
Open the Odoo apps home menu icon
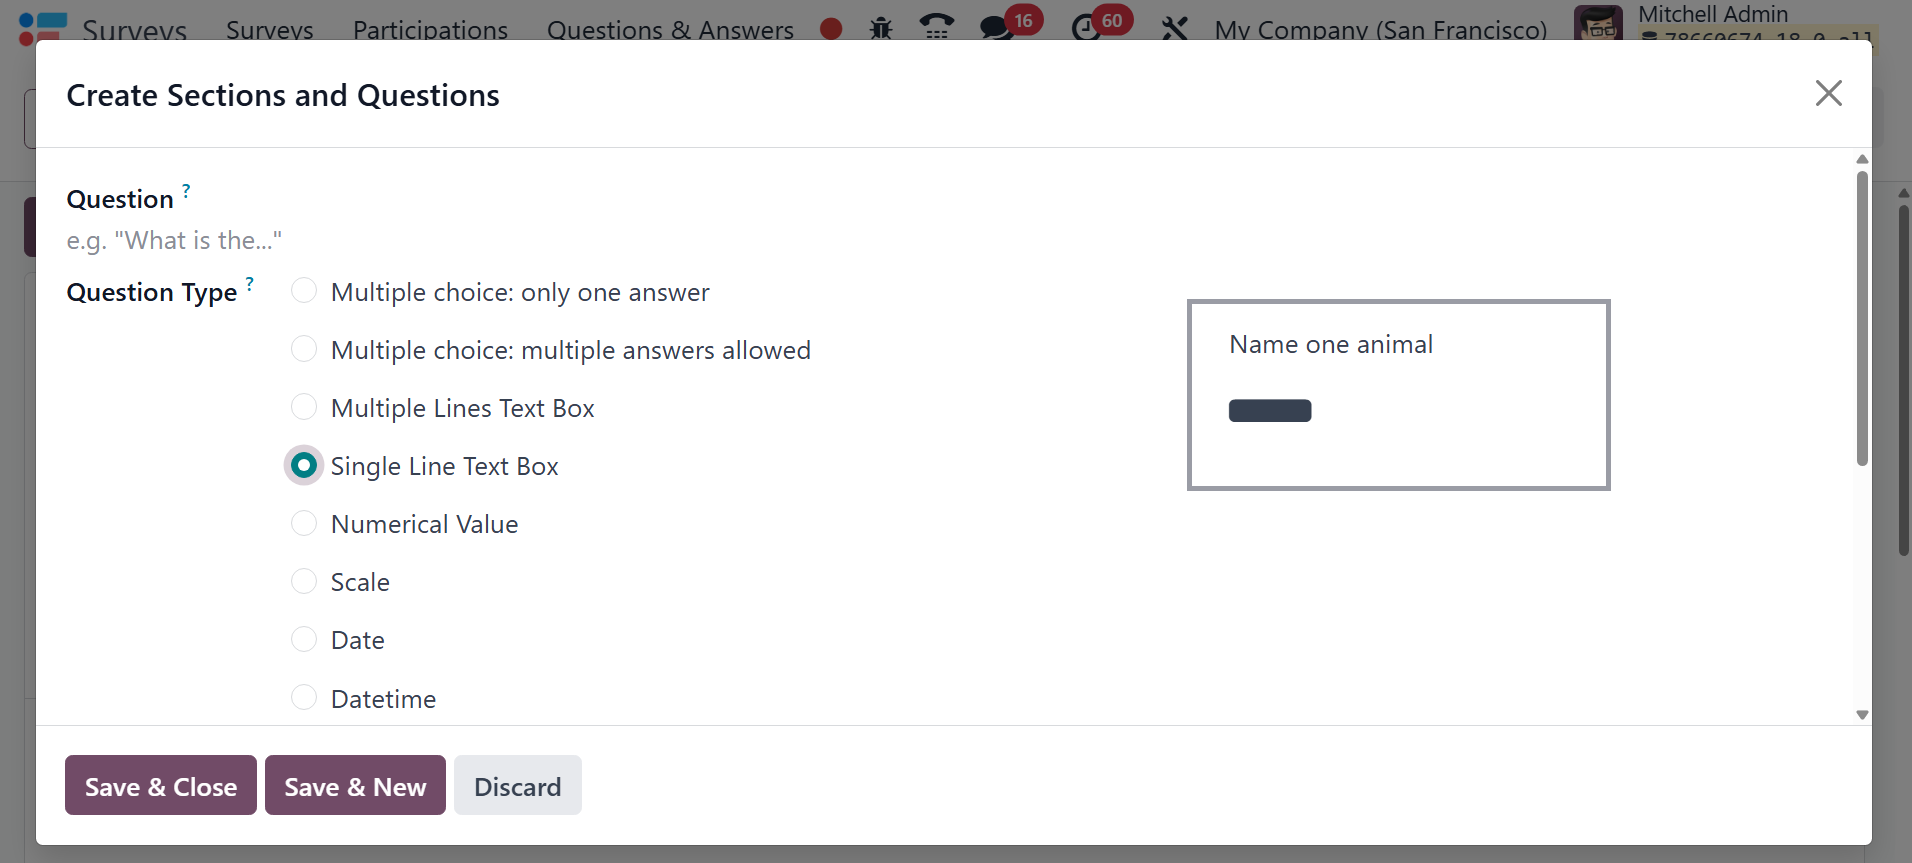click(x=42, y=27)
